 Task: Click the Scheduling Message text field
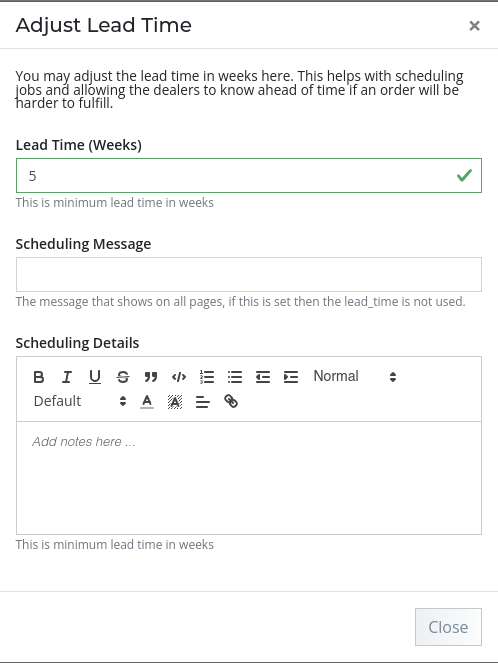(x=249, y=274)
